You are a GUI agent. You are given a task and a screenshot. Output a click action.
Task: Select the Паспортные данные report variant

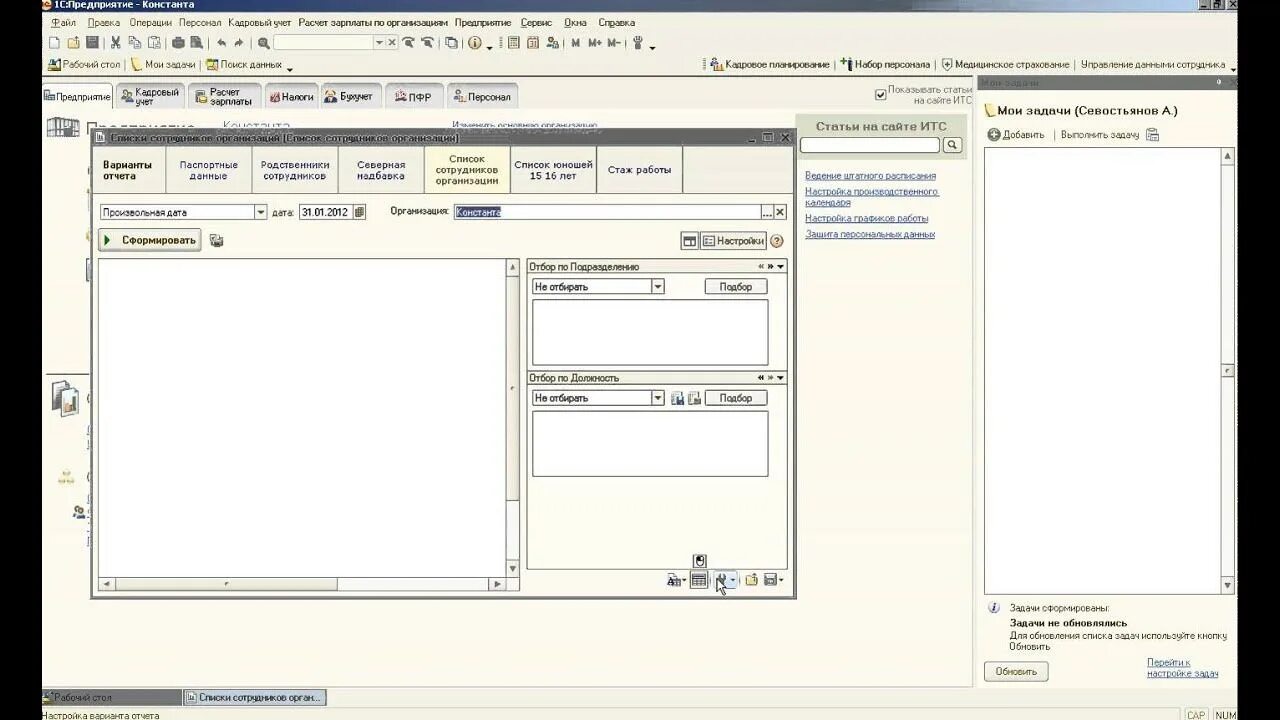tap(209, 170)
